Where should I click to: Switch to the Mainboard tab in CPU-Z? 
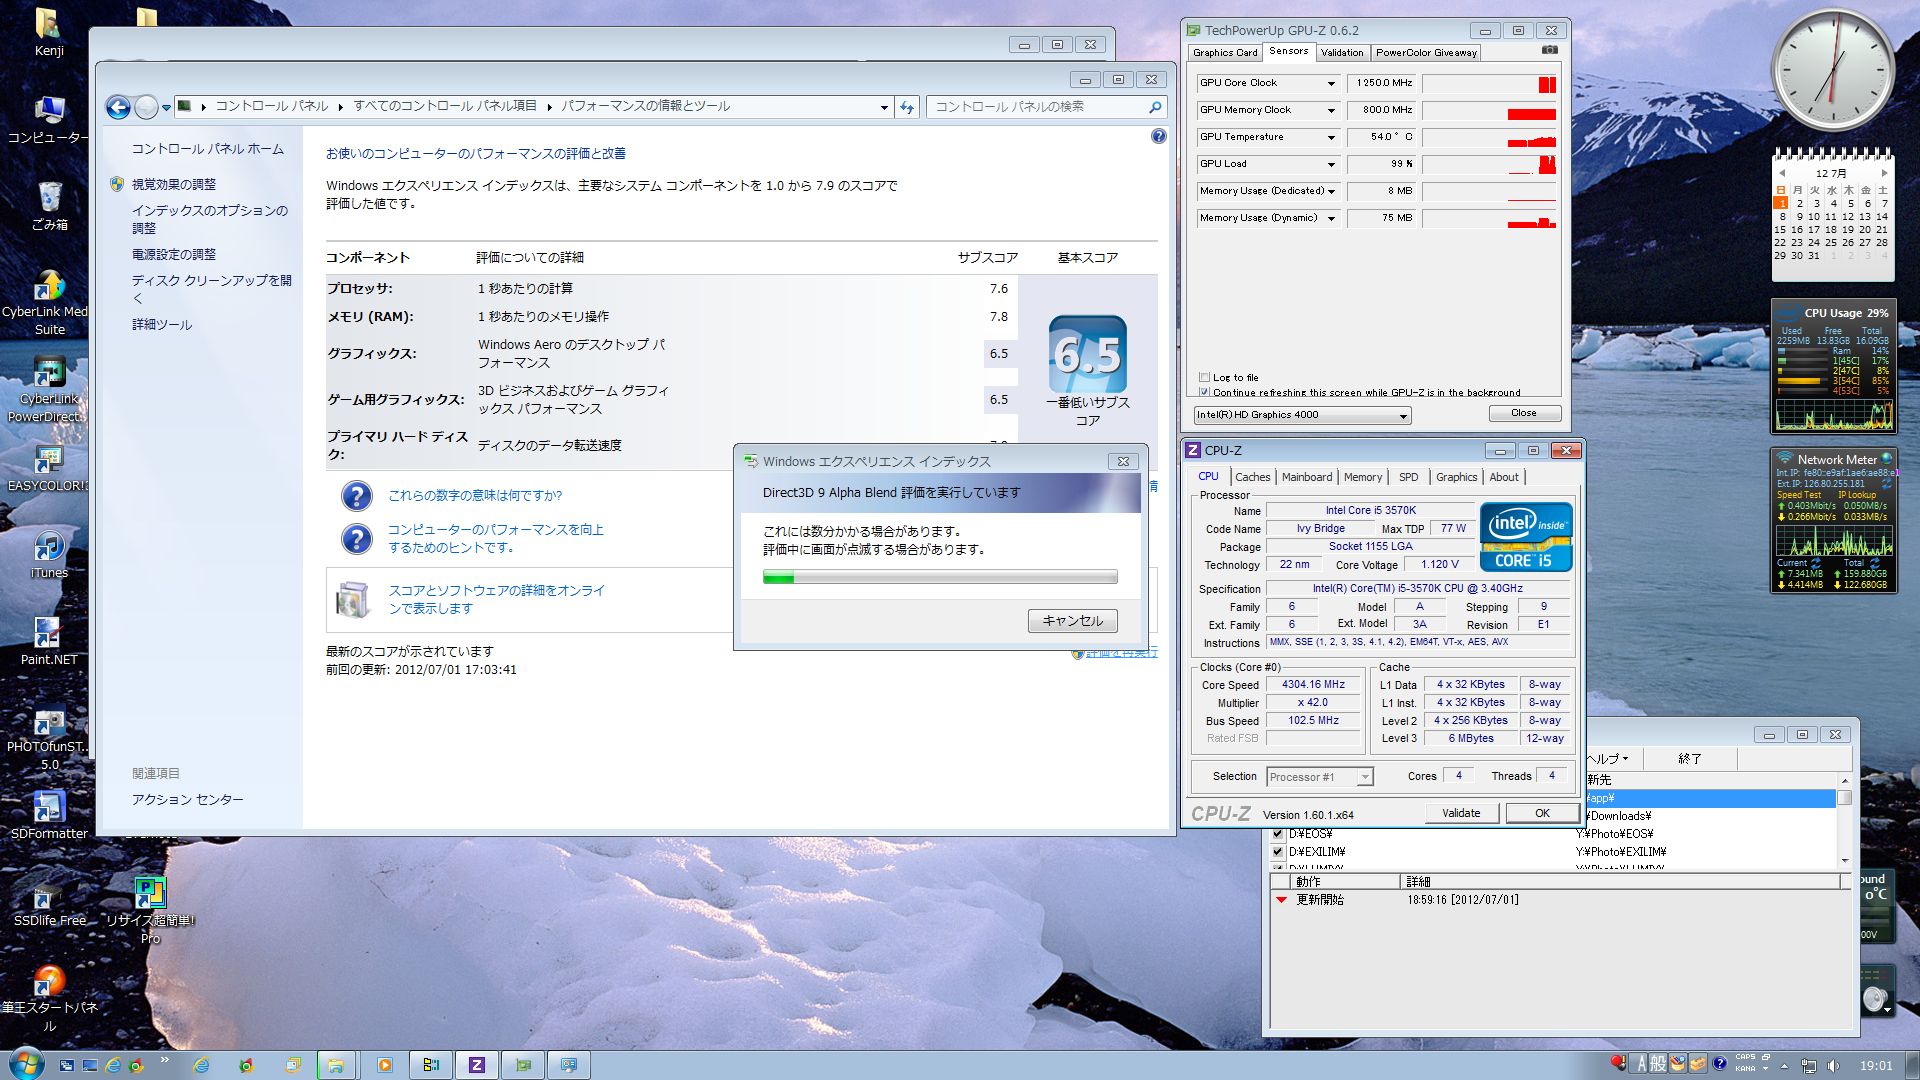[1306, 477]
